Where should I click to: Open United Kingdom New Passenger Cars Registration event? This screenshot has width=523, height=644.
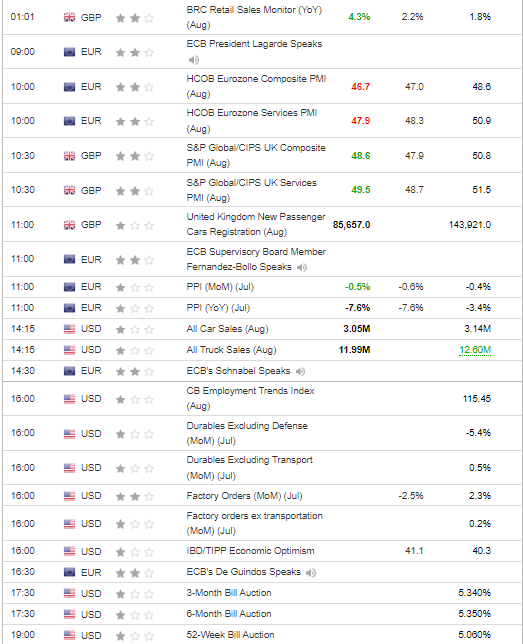coord(256,224)
